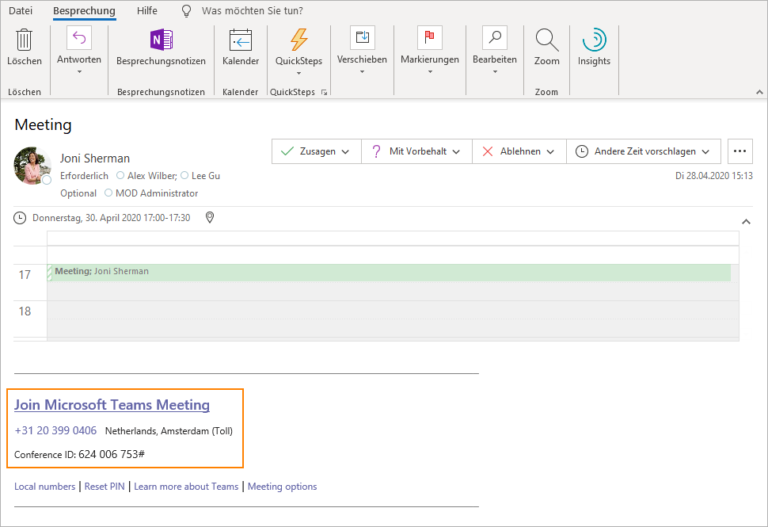Select the green Meeting calendar entry

(389, 272)
